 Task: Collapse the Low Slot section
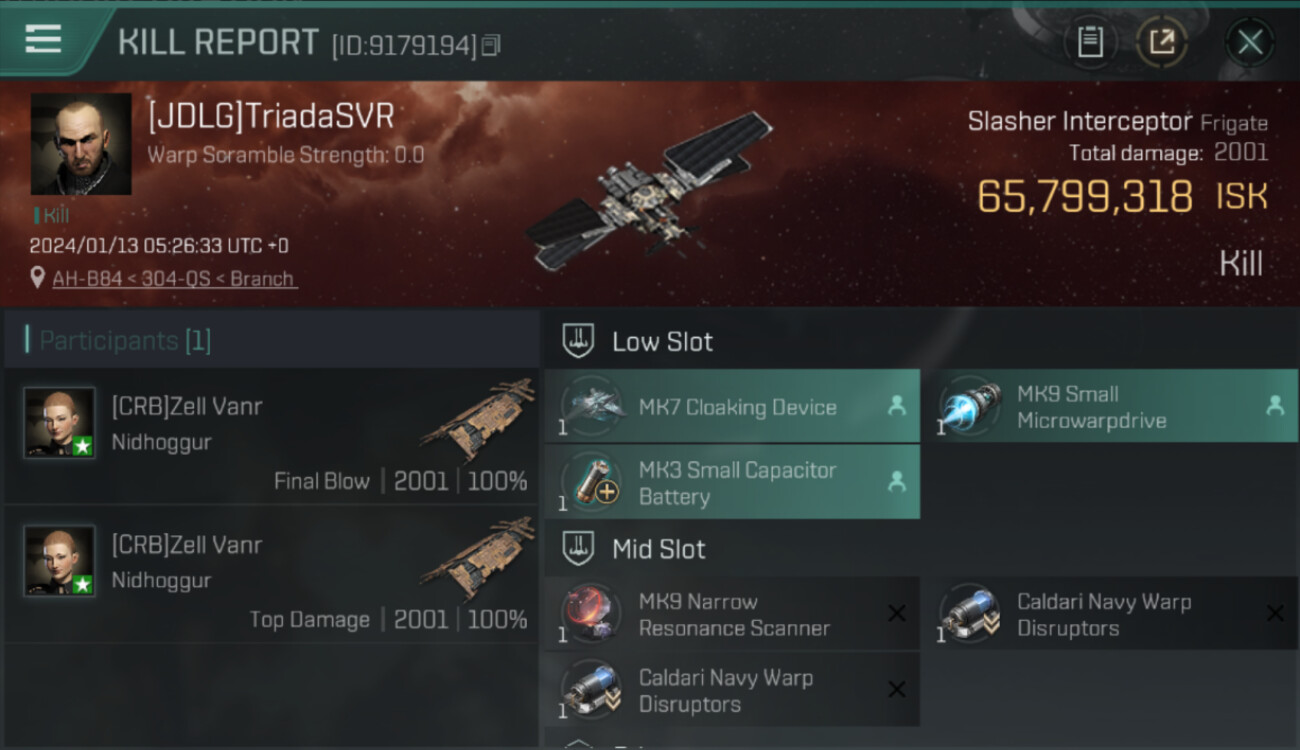coord(922,341)
